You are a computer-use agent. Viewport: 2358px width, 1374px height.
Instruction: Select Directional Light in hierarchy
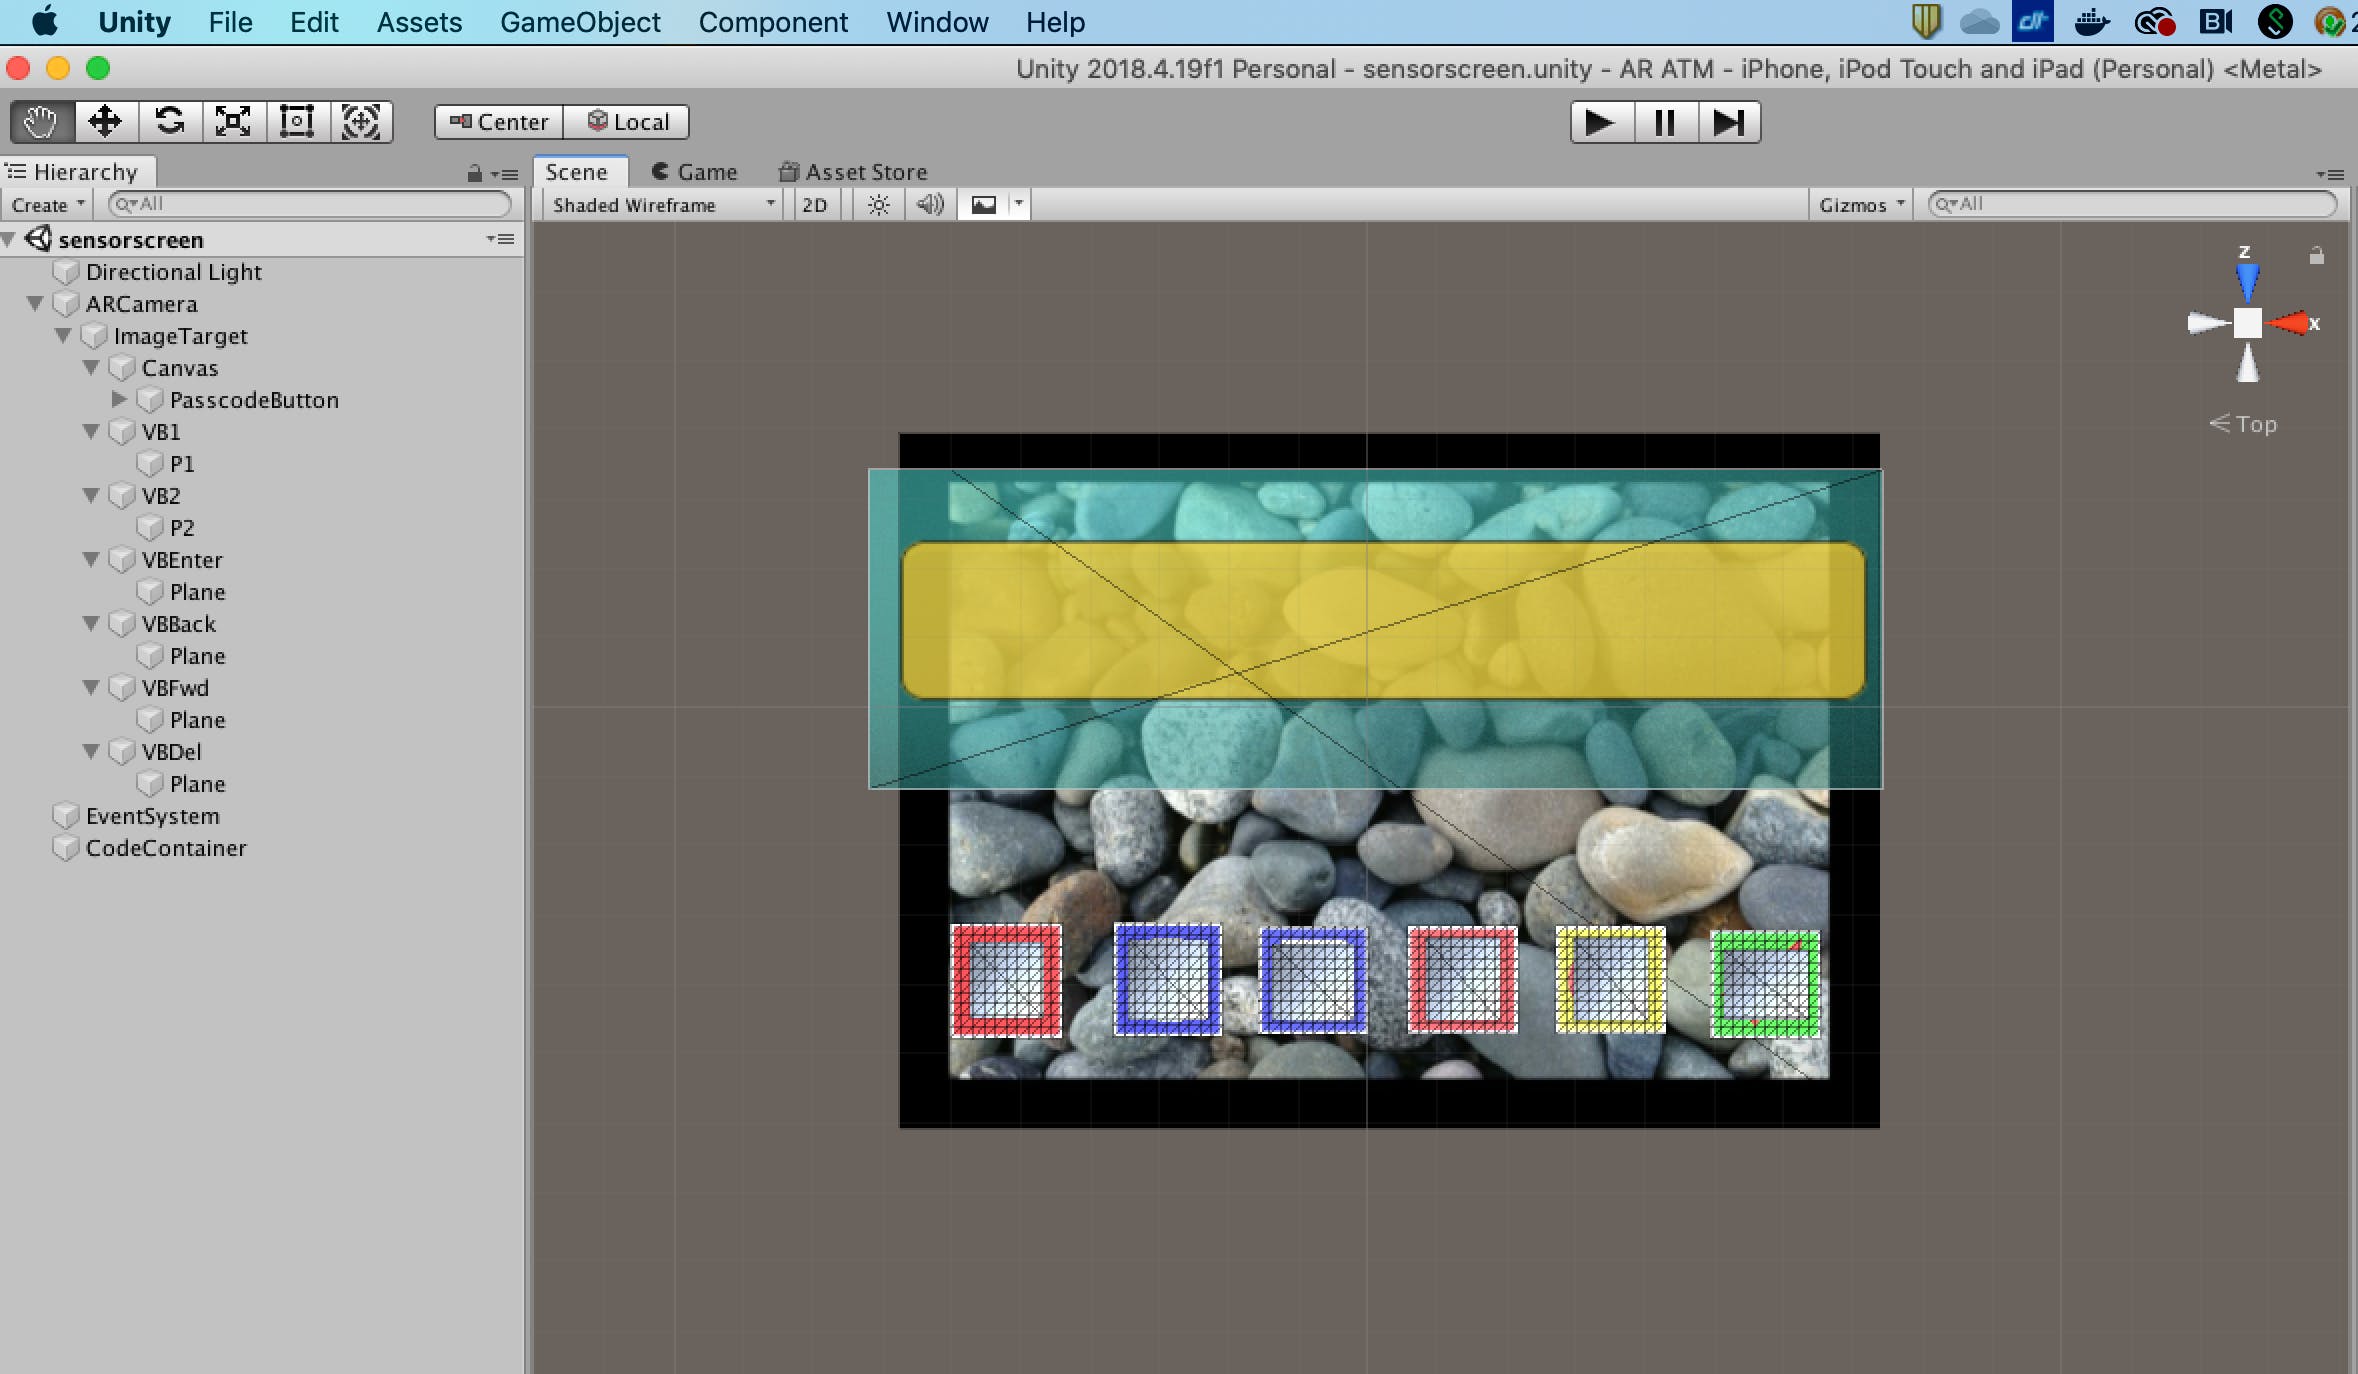tap(173, 272)
